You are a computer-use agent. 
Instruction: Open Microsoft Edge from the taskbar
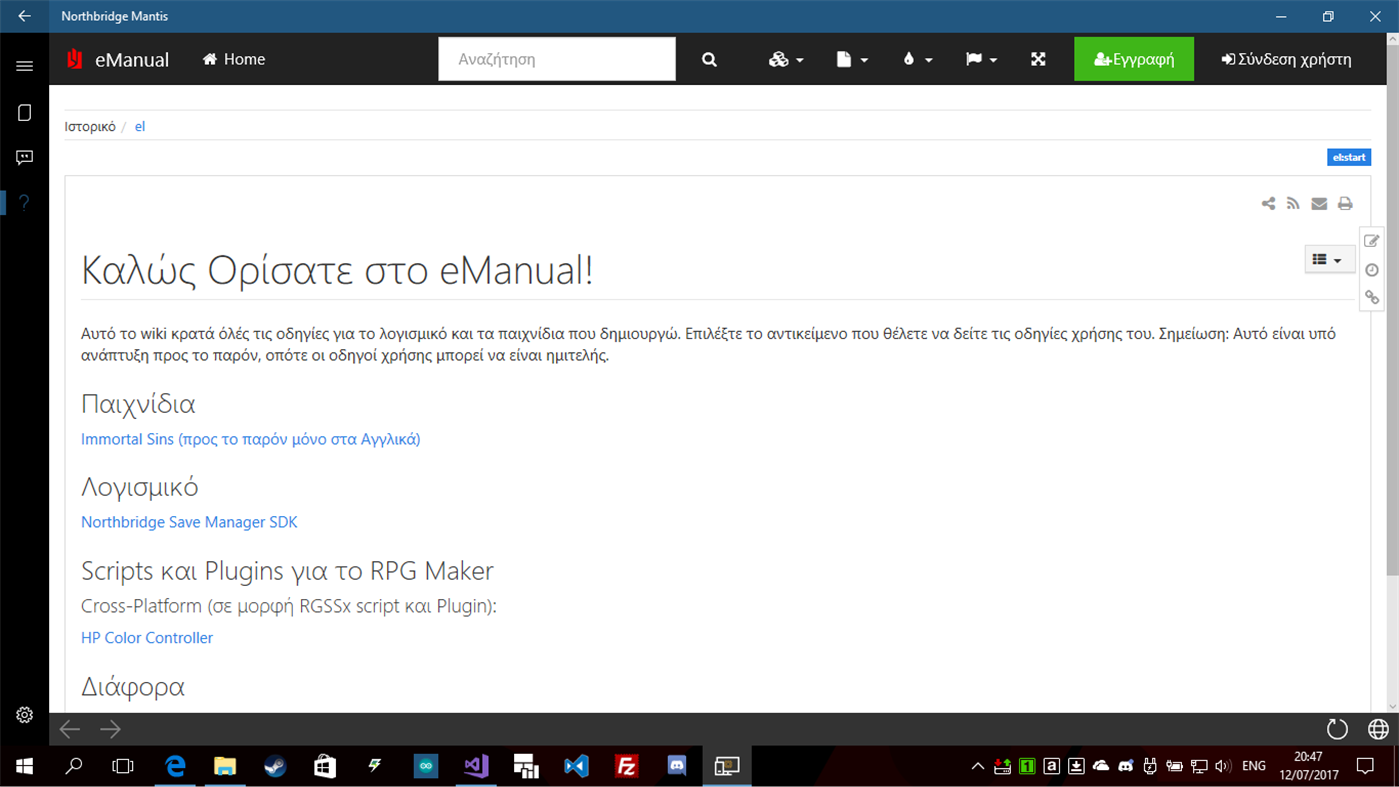pyautogui.click(x=175, y=767)
